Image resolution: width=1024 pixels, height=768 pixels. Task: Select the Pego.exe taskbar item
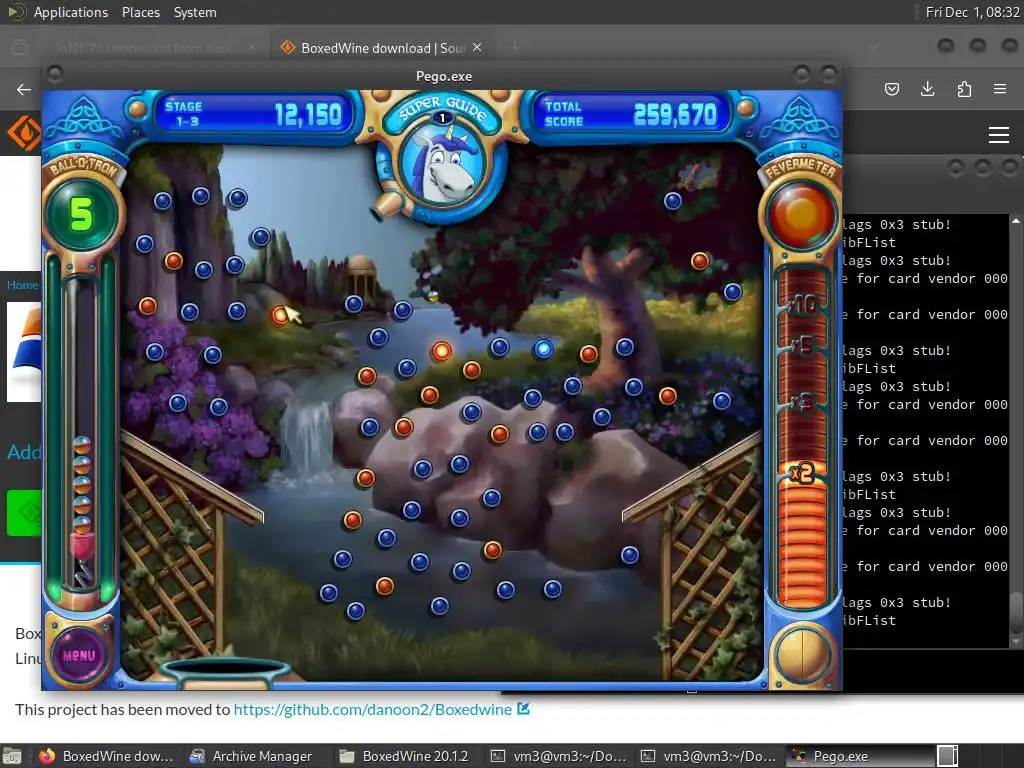tap(859, 756)
